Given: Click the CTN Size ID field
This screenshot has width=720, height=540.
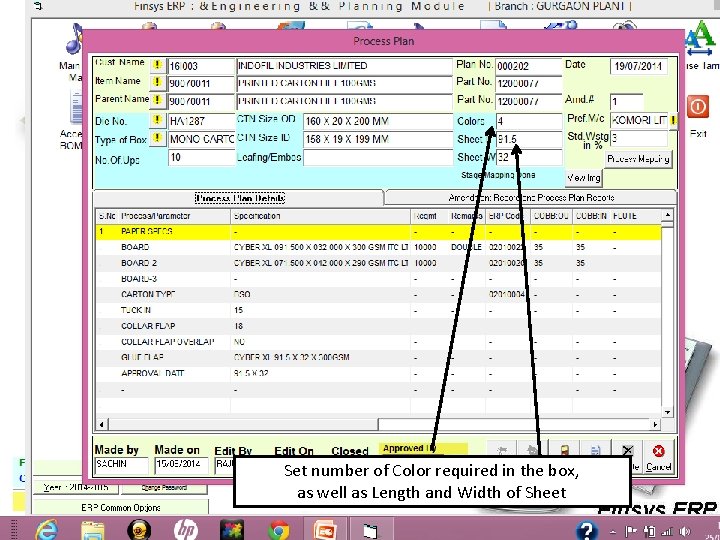Looking at the screenshot, I should click(x=378, y=139).
